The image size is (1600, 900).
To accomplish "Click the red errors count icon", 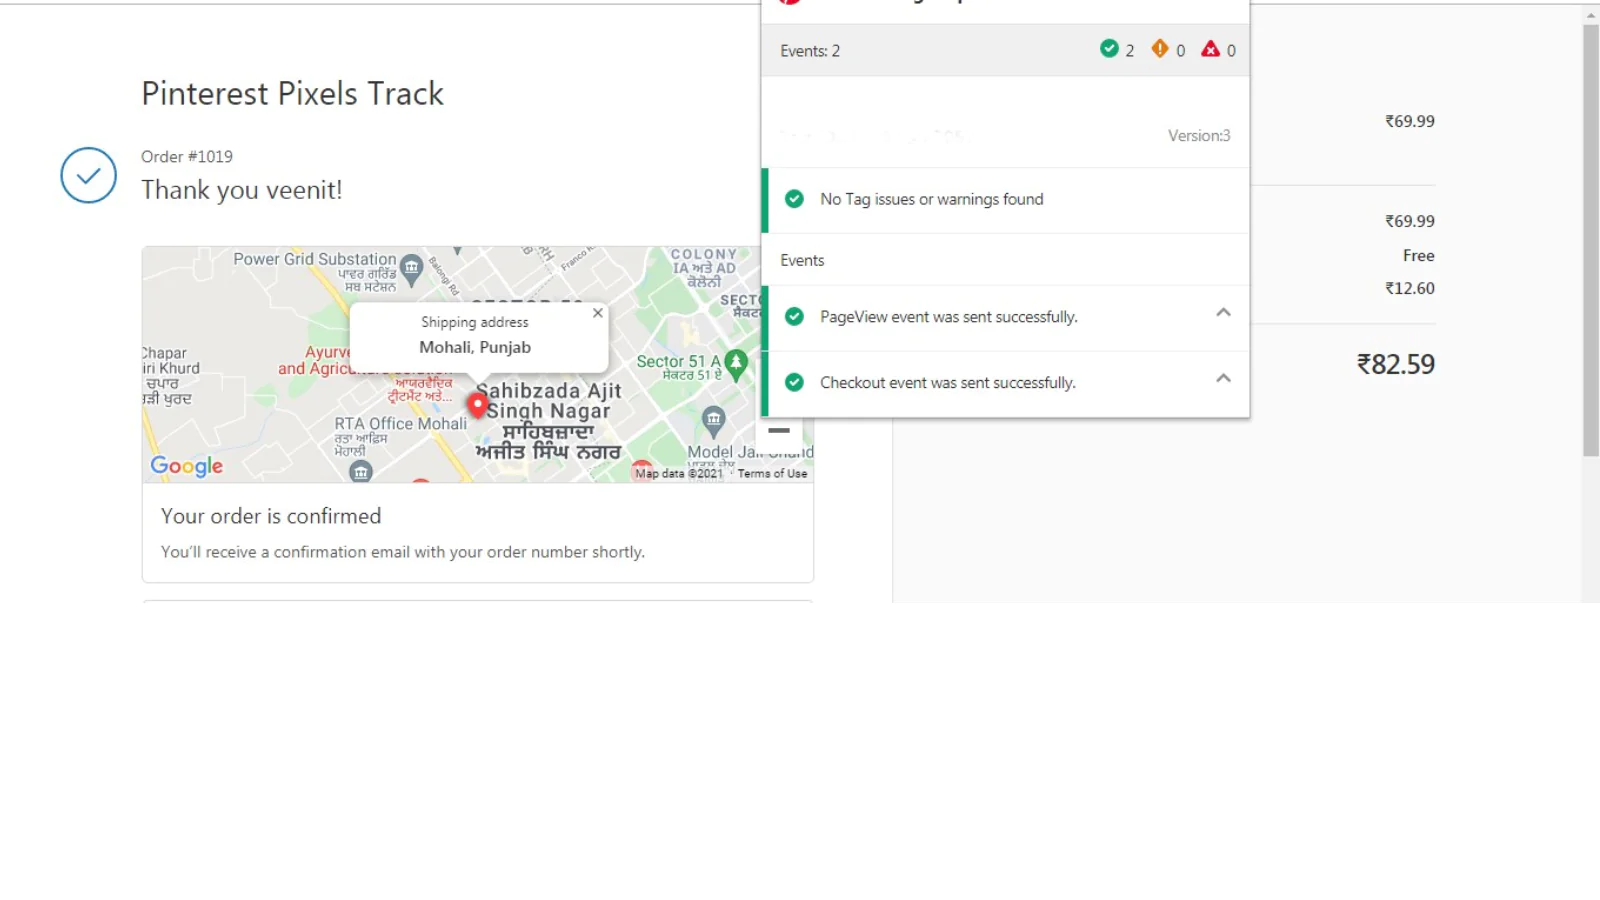I will click(1210, 48).
